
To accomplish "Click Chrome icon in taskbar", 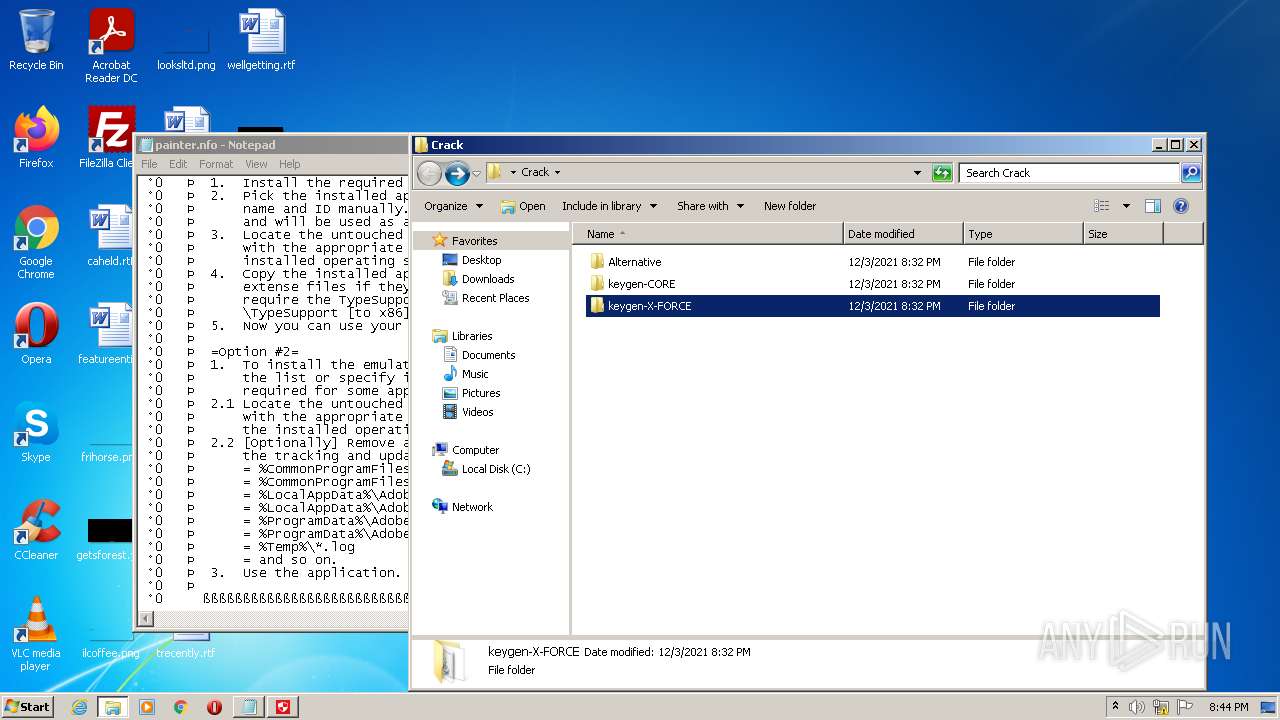I will click(181, 707).
